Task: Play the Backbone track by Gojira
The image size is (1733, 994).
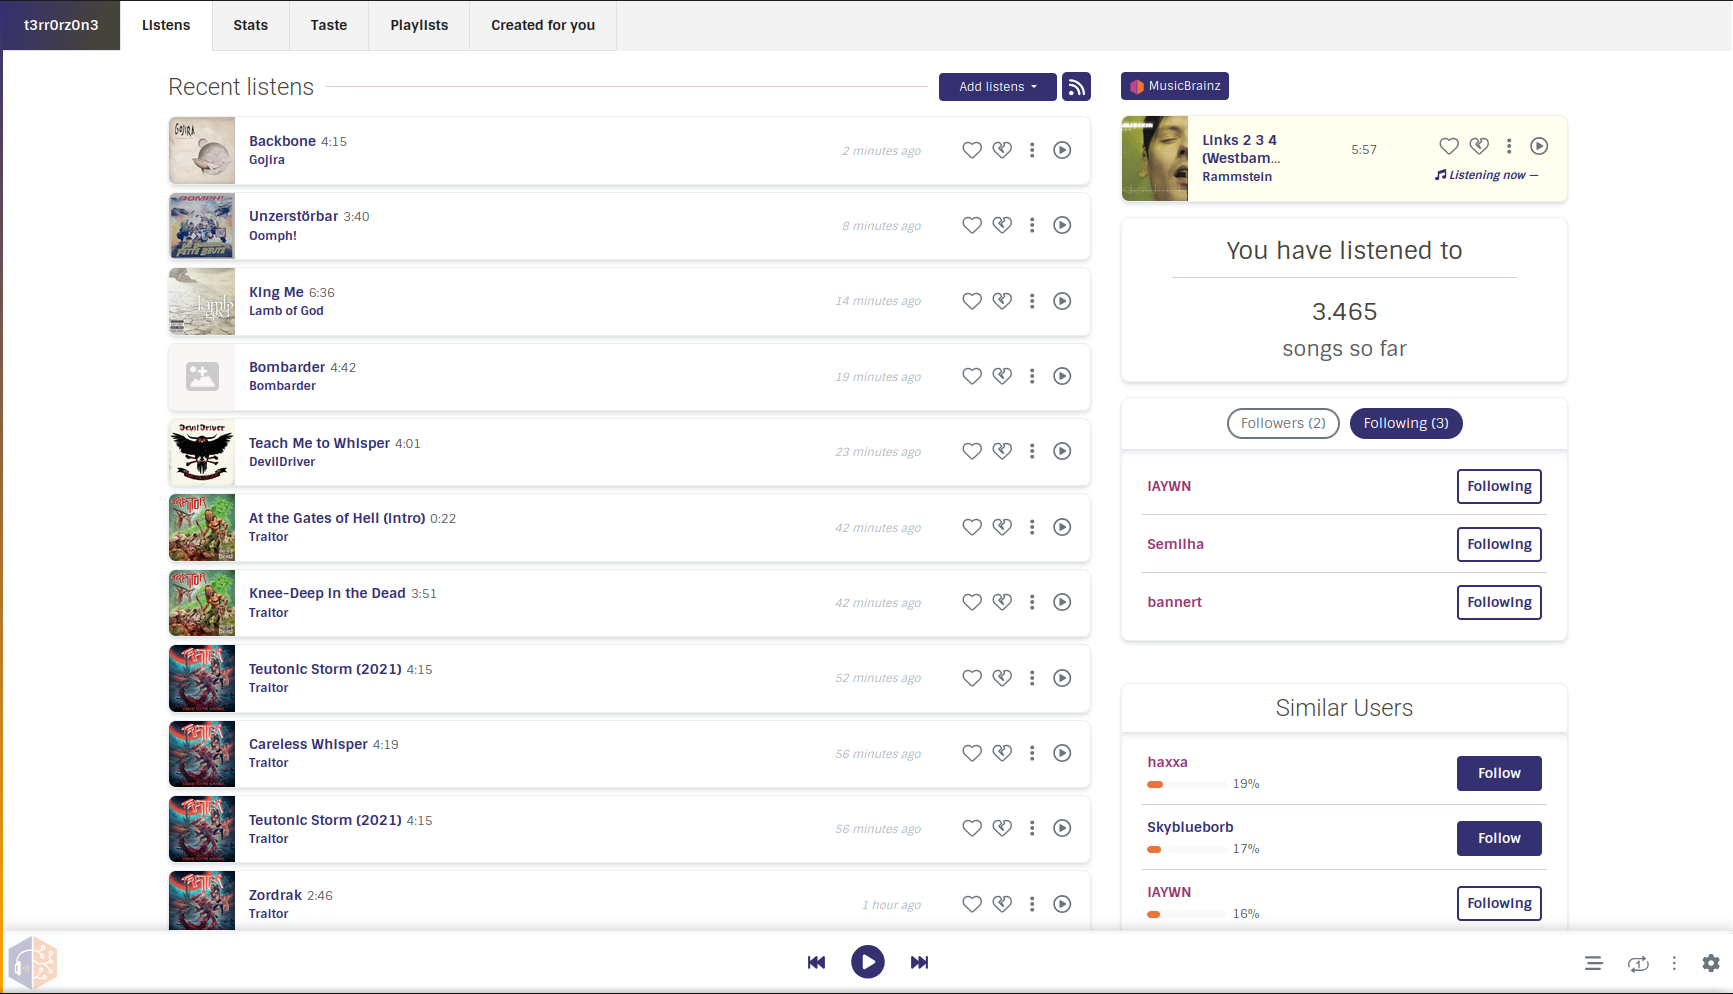Action: pos(1062,150)
